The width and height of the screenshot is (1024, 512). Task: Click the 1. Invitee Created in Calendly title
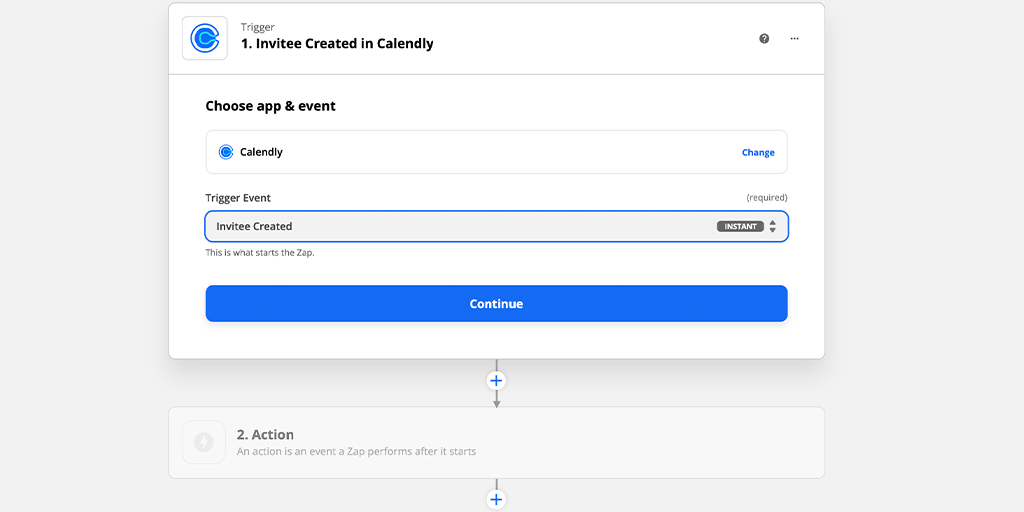tap(337, 44)
